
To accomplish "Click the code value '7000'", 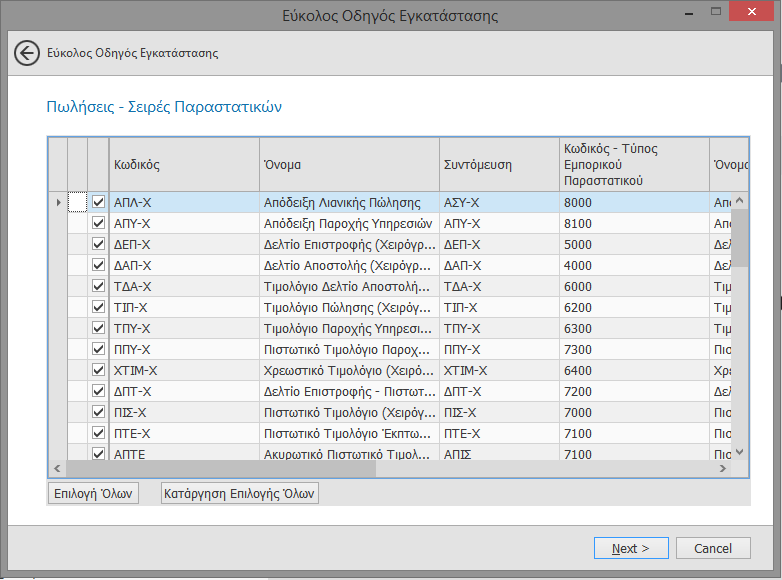I will (634, 412).
